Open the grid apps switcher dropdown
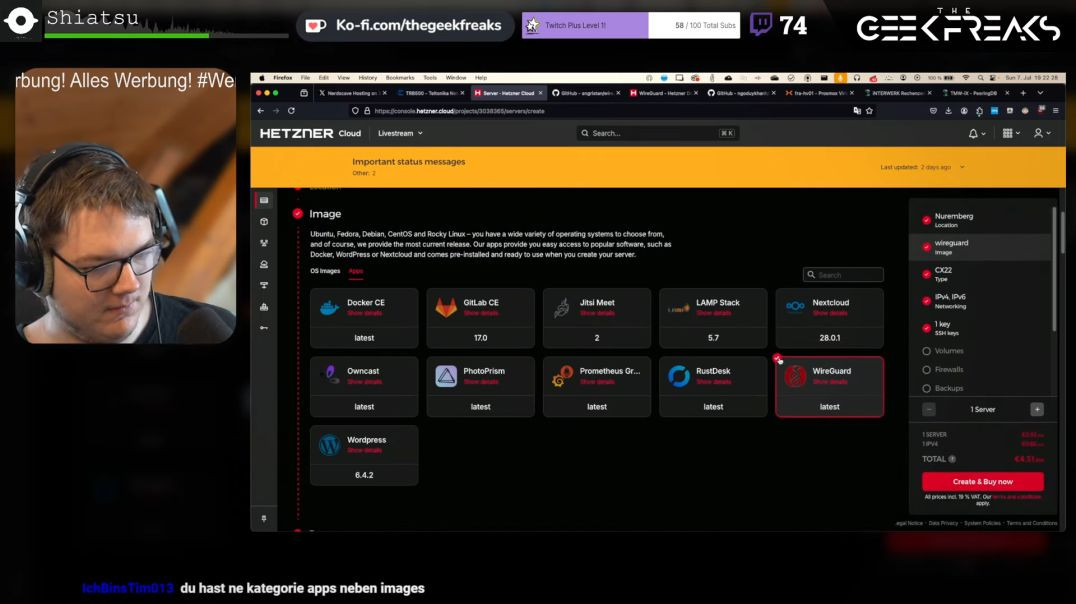 tap(1011, 133)
